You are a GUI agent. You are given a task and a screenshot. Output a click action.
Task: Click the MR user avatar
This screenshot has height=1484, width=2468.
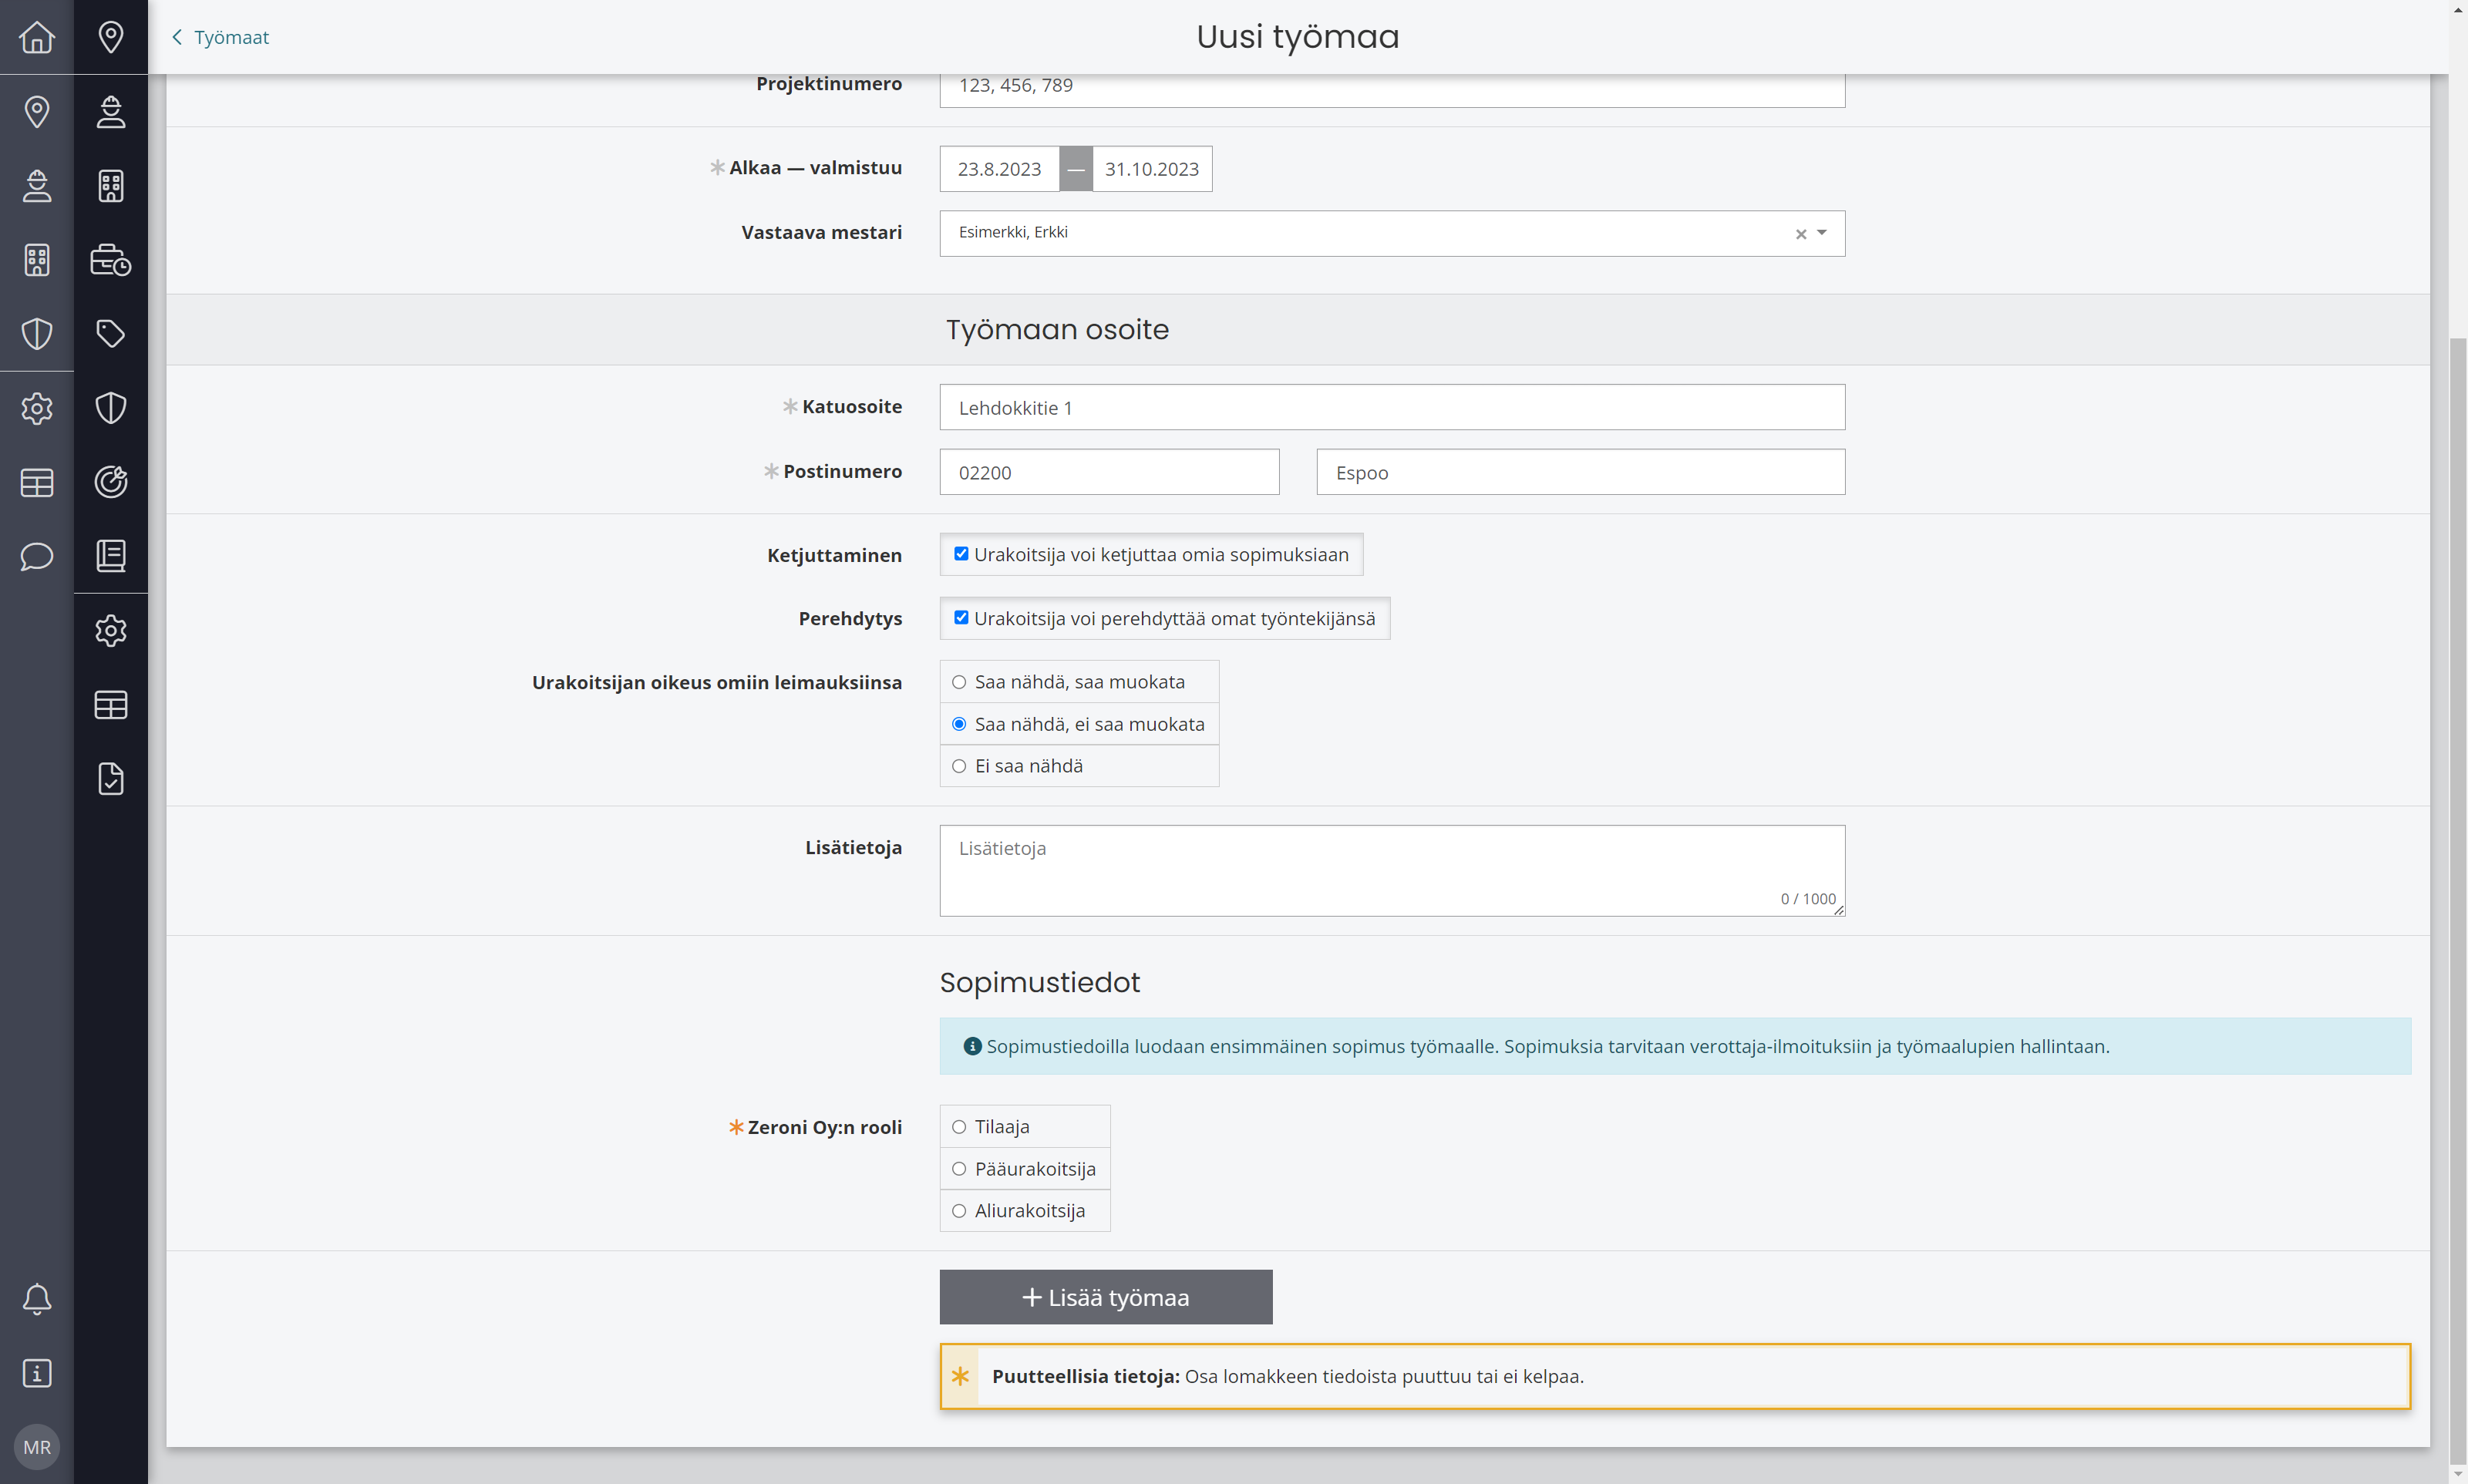37,1447
